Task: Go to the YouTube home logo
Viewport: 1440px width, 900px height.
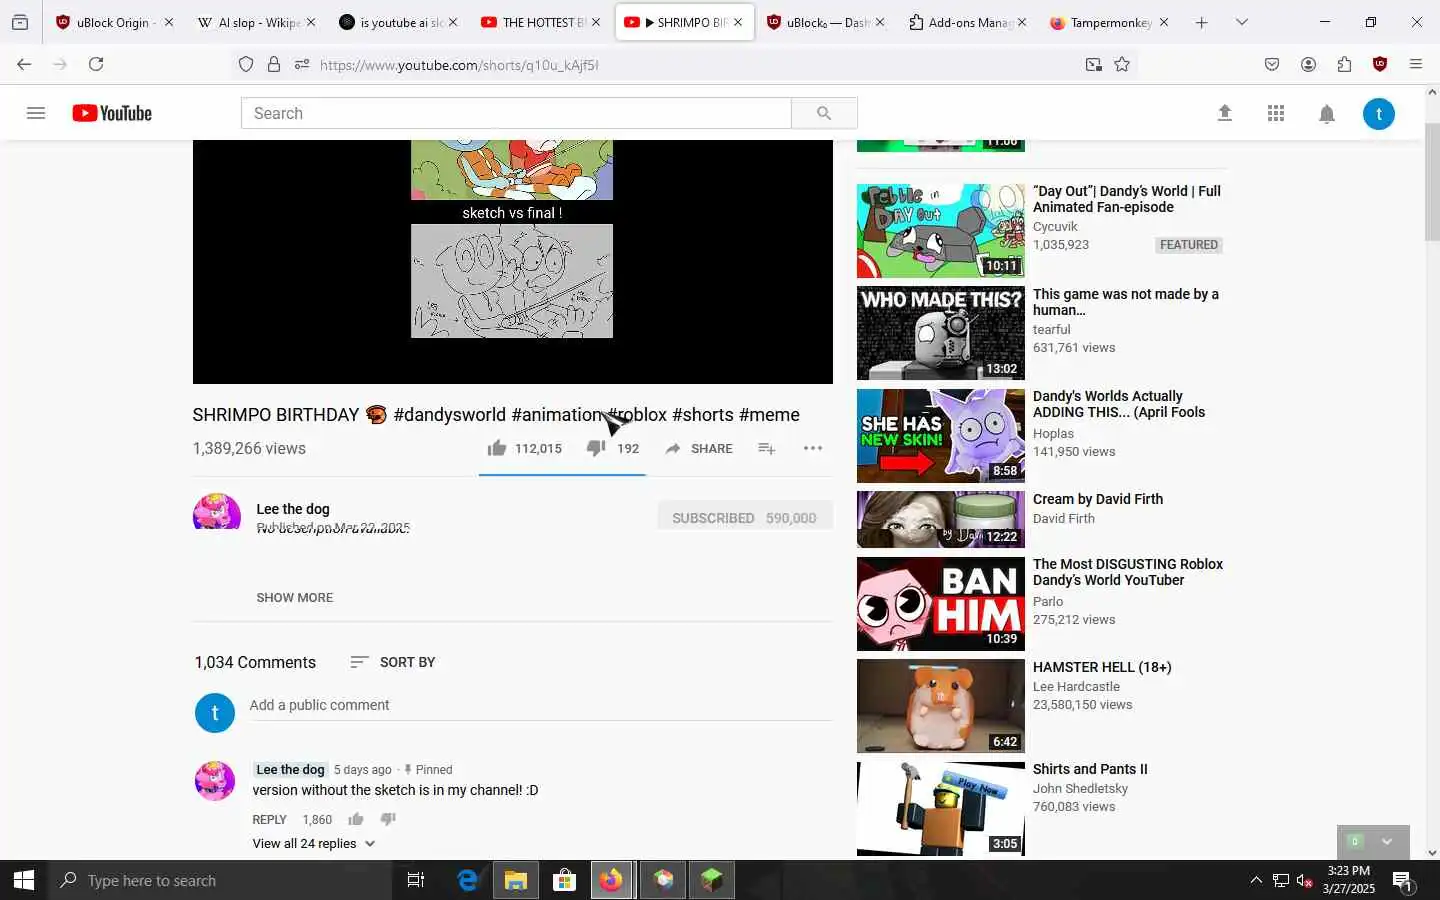Action: 112,113
